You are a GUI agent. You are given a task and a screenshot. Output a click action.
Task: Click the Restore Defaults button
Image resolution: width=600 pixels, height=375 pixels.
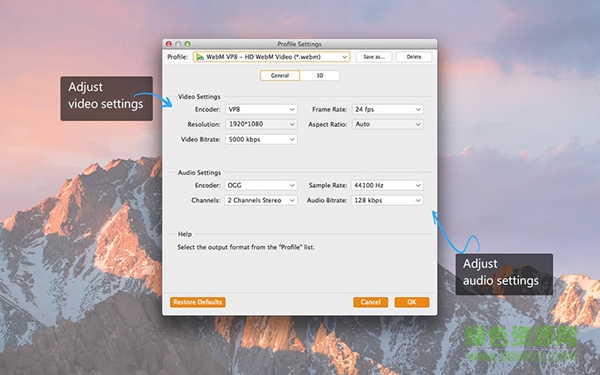pyautogui.click(x=197, y=302)
